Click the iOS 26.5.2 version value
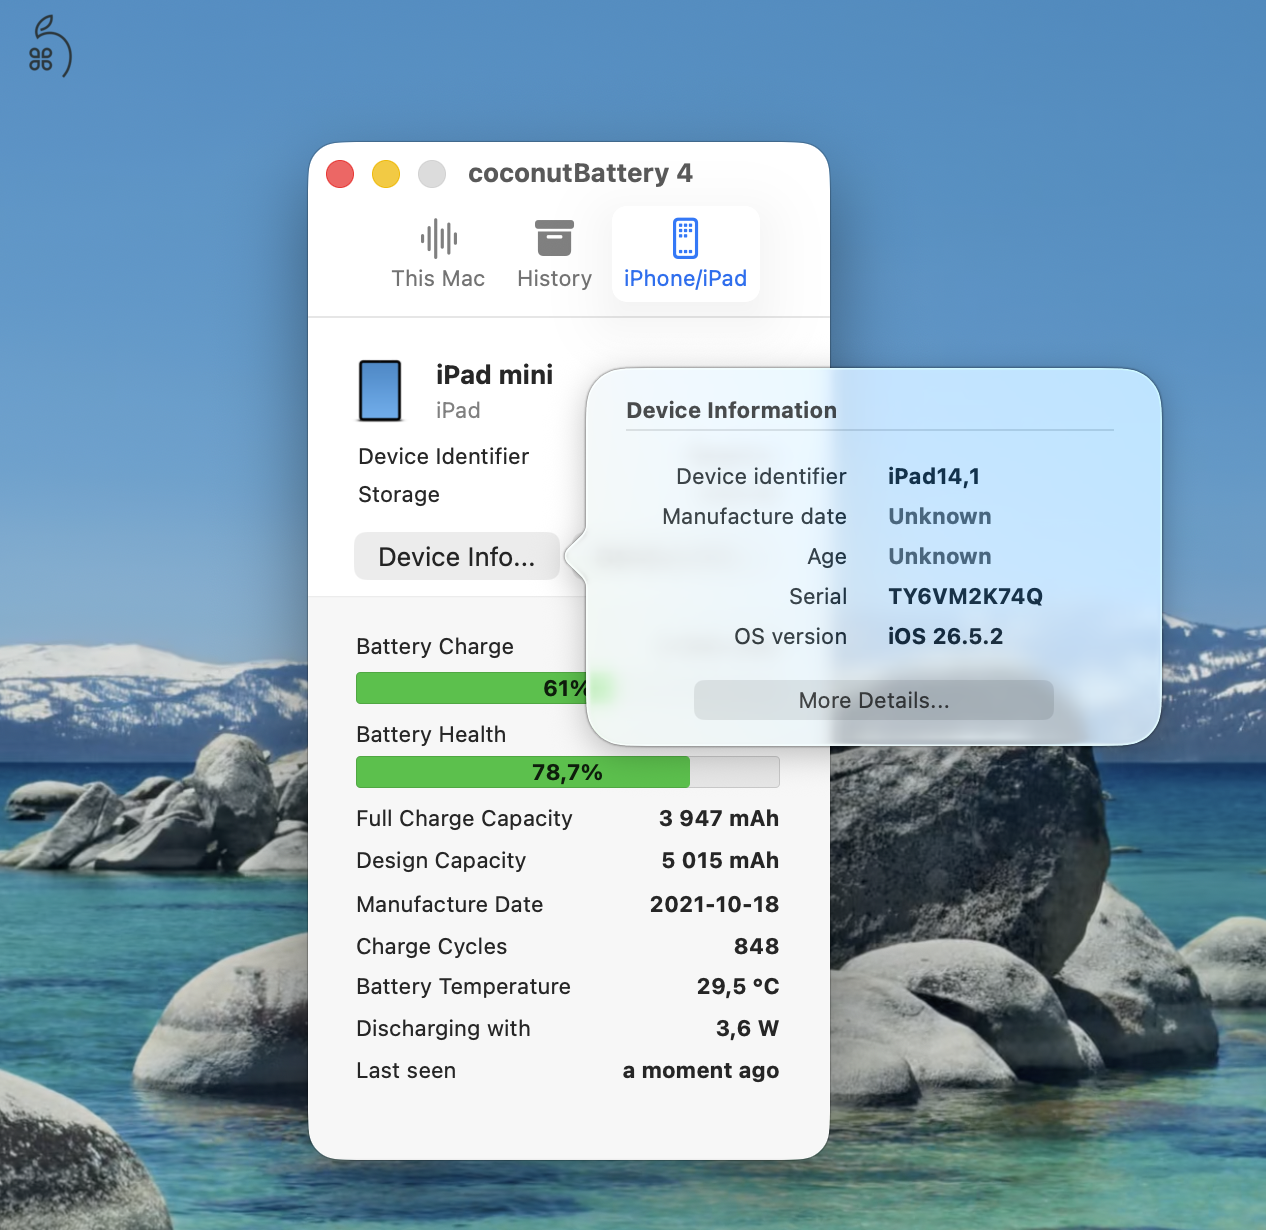 click(x=945, y=636)
